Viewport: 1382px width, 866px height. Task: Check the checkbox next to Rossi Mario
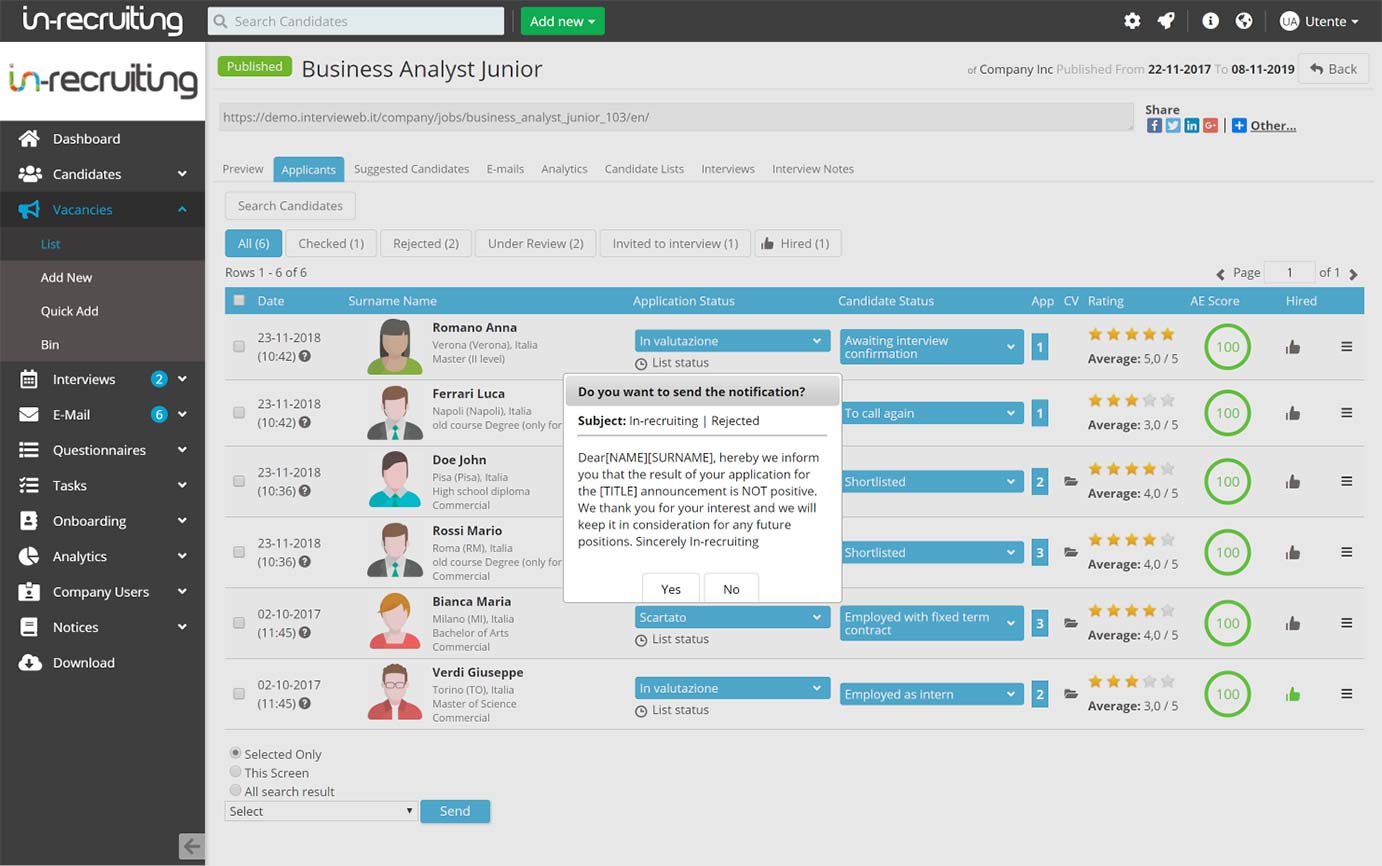[x=238, y=551]
